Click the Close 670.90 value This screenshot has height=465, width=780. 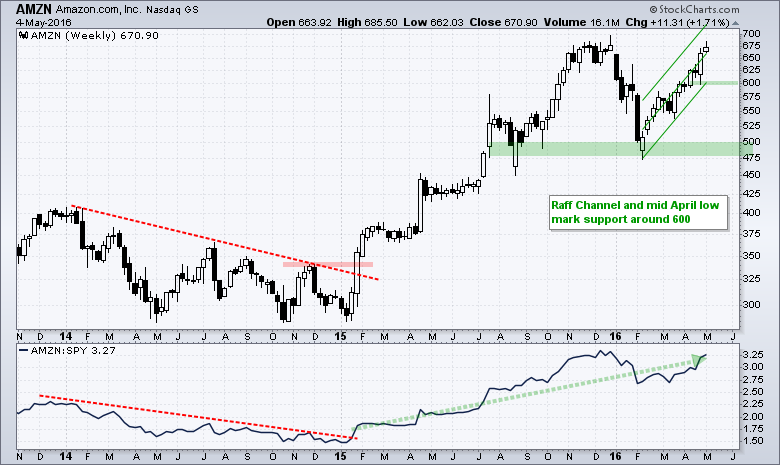click(503, 22)
